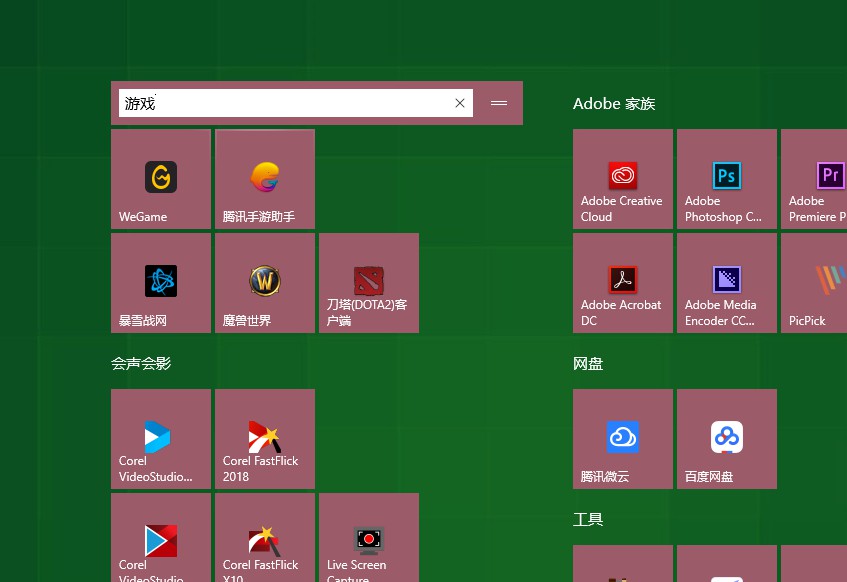847x582 pixels.
Task: Launch the PicPick tile
Action: click(814, 283)
